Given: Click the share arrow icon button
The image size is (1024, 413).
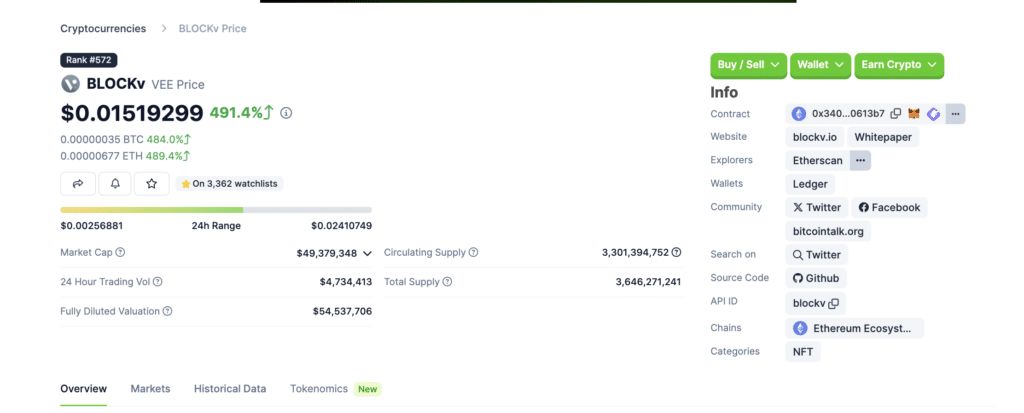Looking at the screenshot, I should tap(78, 184).
